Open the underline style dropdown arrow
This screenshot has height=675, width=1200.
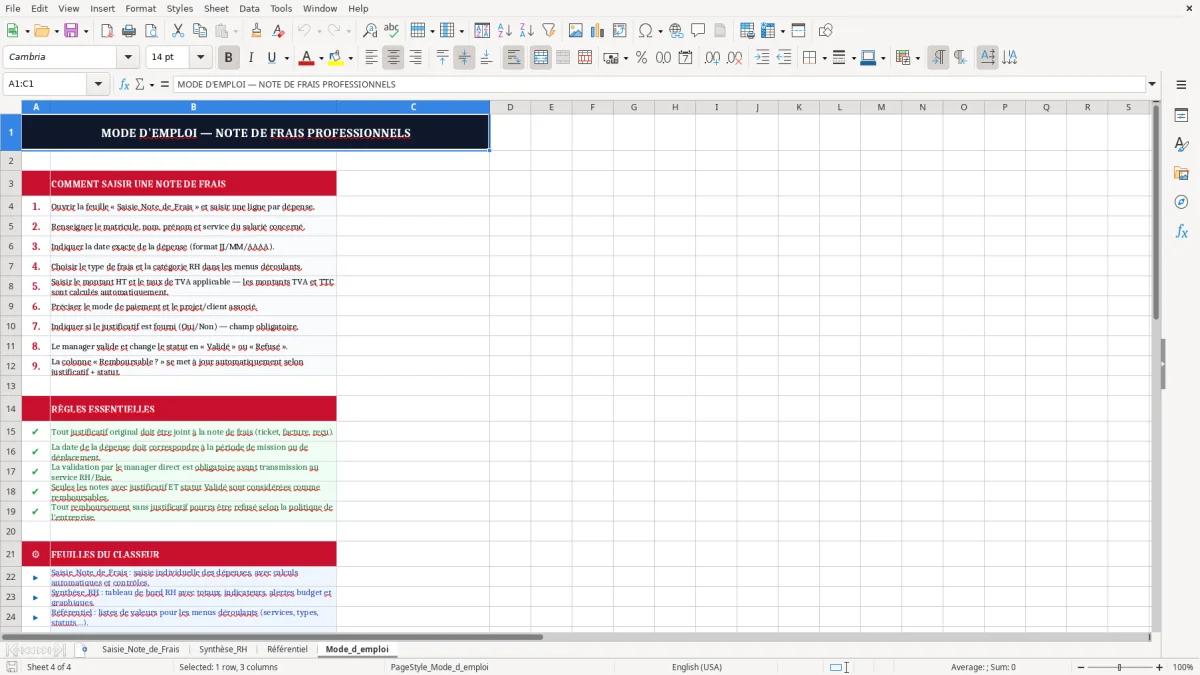pos(286,58)
